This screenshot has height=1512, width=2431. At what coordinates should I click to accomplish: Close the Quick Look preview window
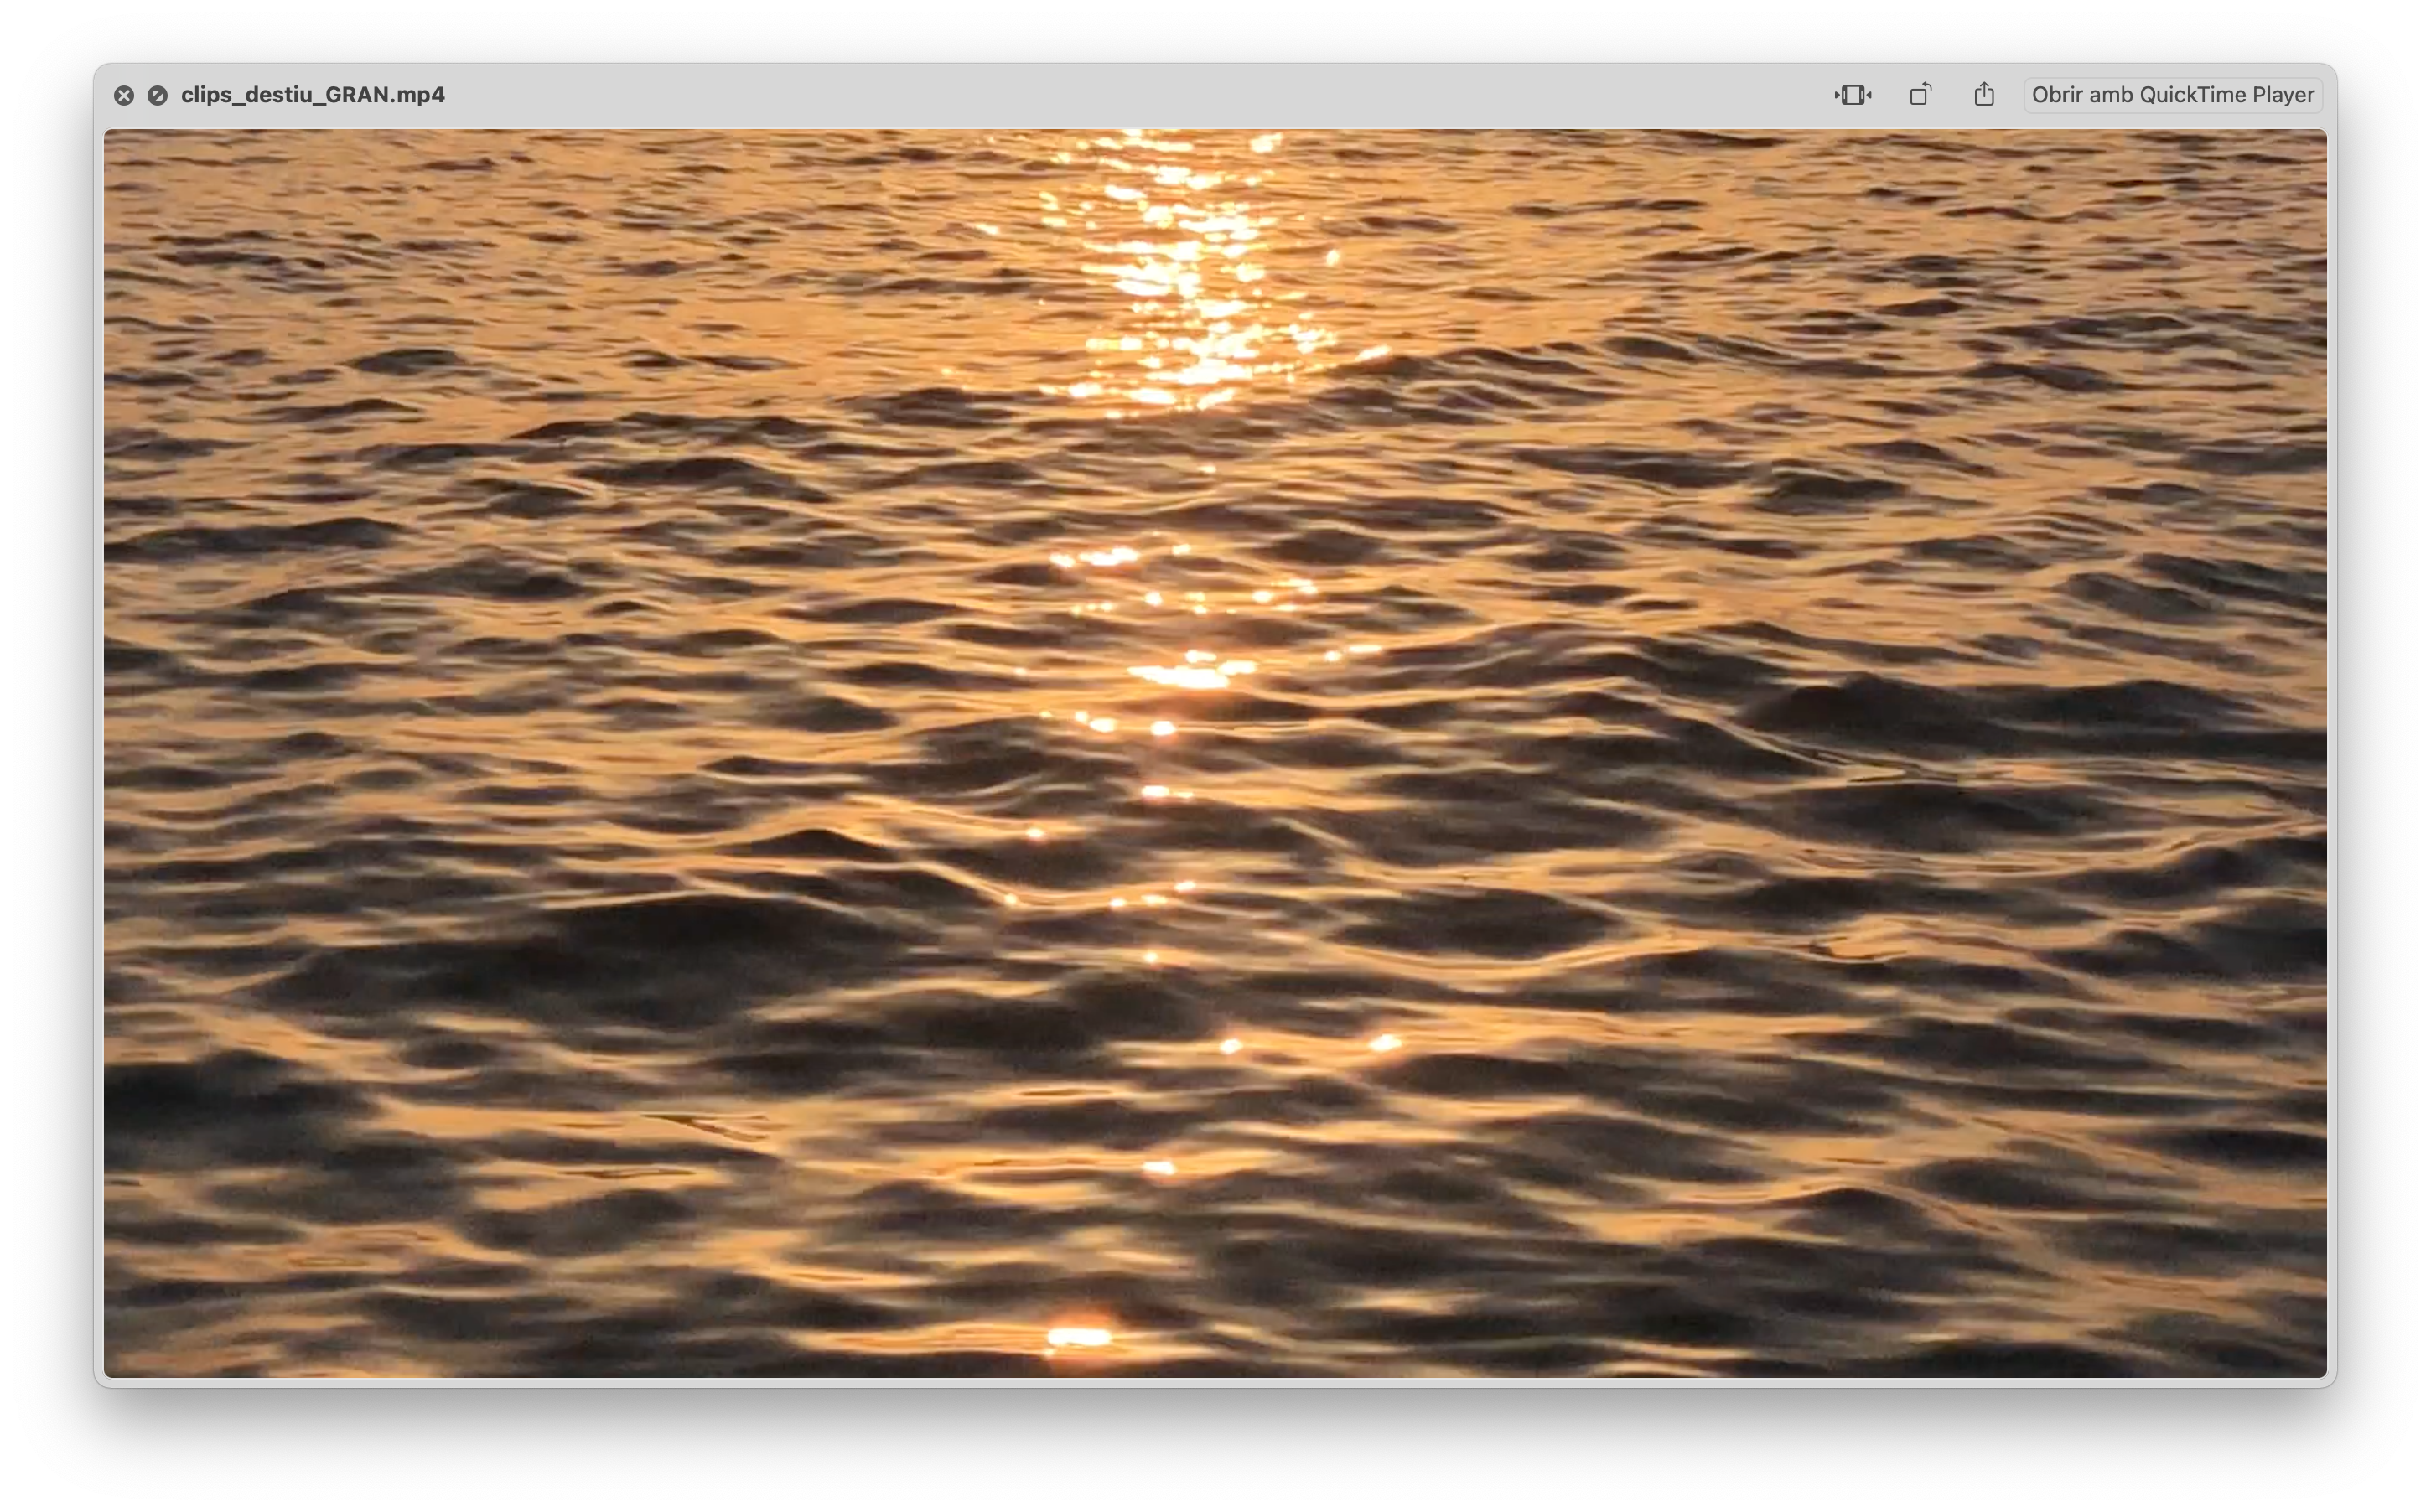(x=124, y=95)
